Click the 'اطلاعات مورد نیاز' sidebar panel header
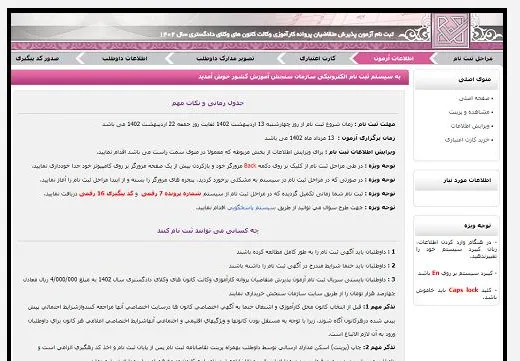520x361 pixels. 456,180
